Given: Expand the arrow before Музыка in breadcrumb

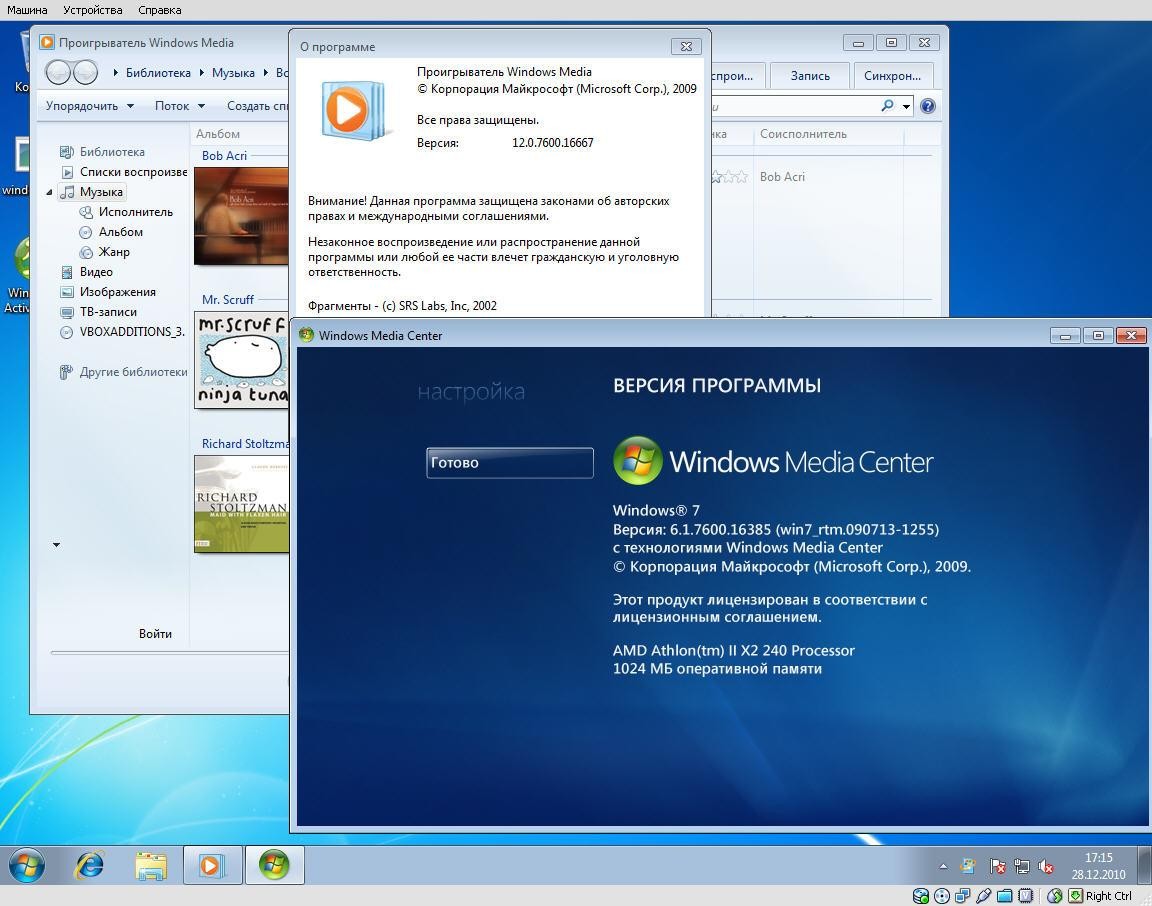Looking at the screenshot, I should point(202,73).
